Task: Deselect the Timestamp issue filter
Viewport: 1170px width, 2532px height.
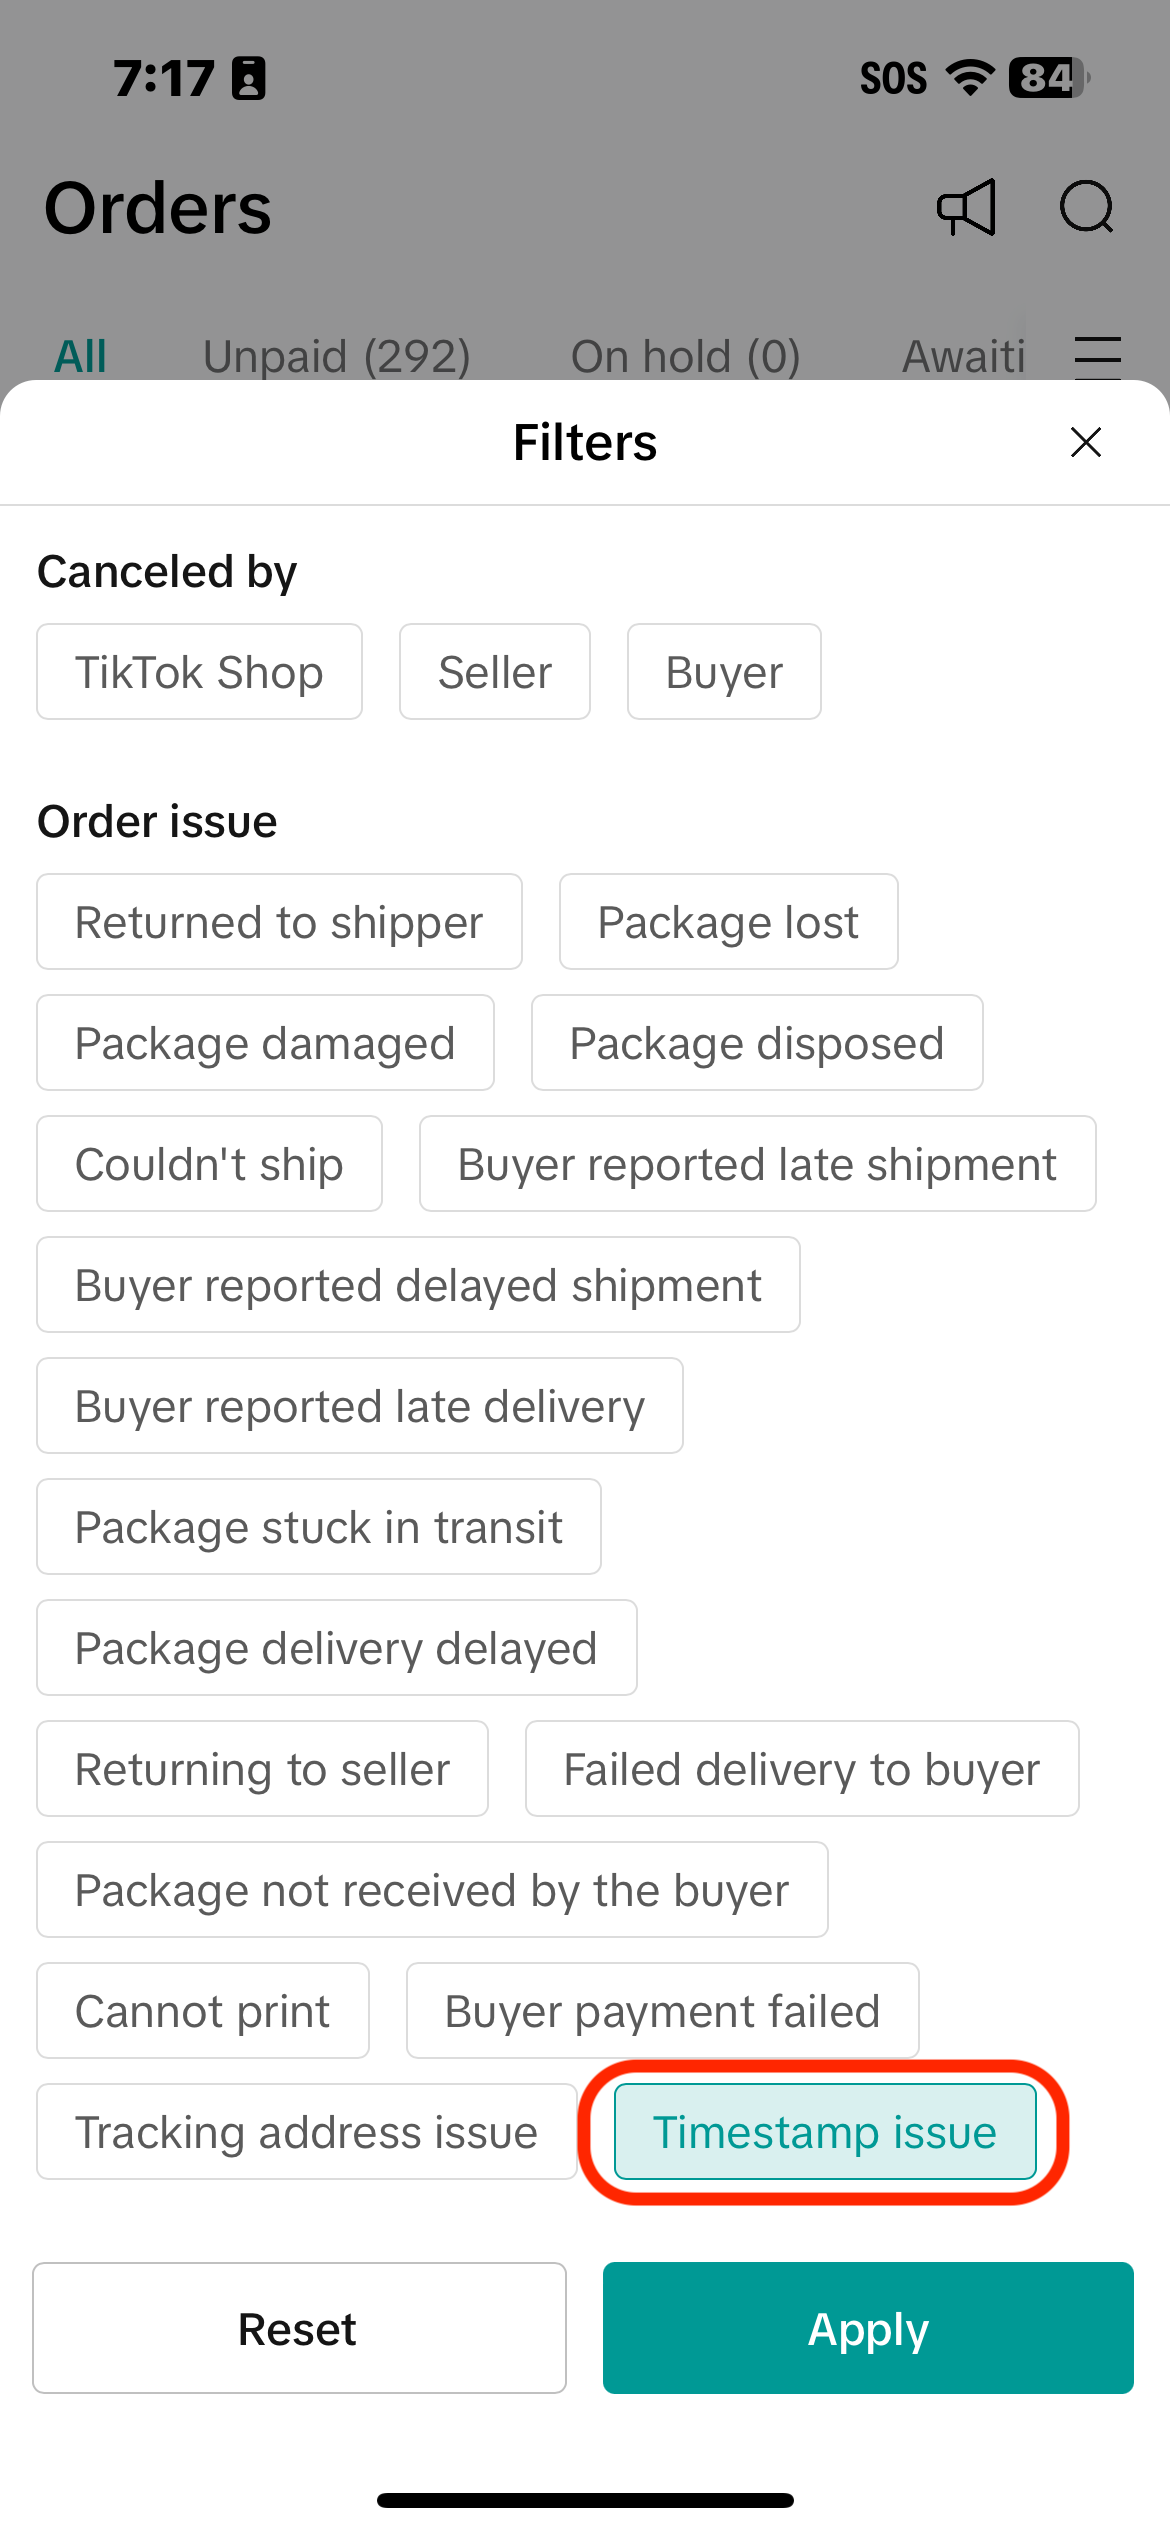Action: (x=825, y=2132)
